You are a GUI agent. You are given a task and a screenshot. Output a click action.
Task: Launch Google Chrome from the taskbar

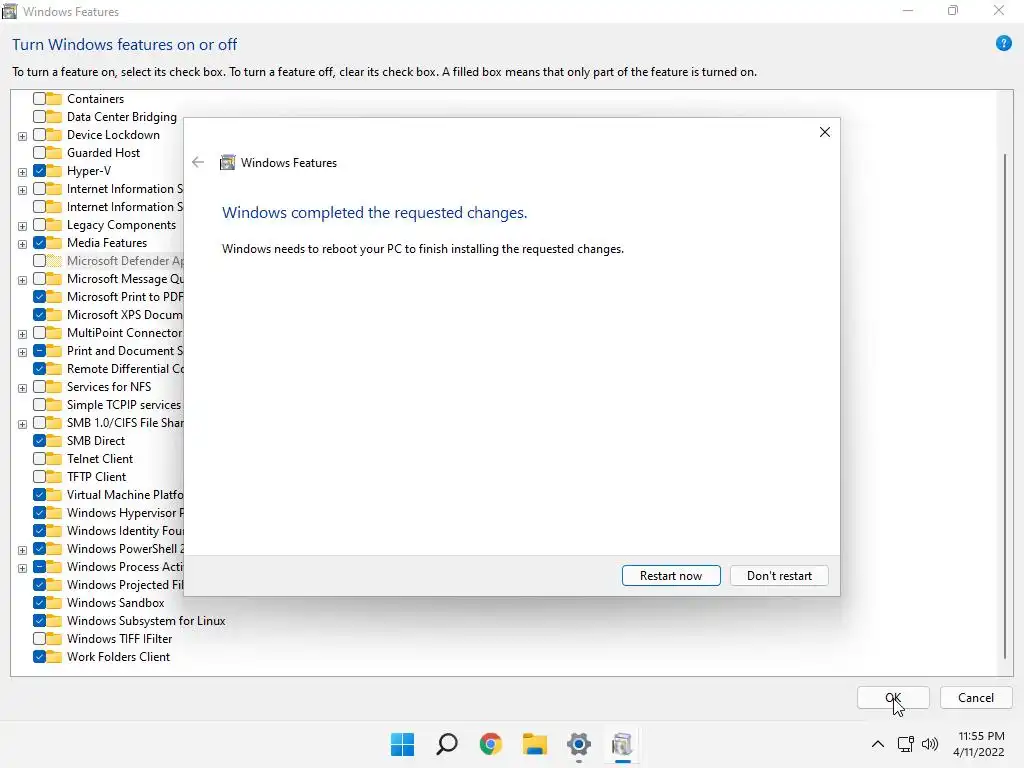[x=490, y=744]
